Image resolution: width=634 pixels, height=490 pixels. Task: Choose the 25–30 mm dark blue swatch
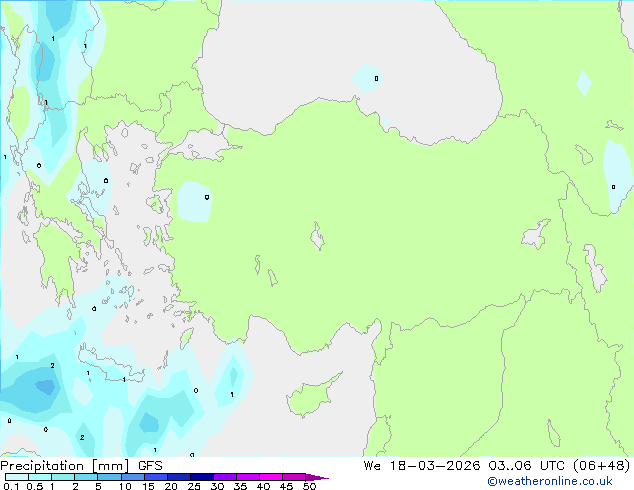[x=202, y=477]
